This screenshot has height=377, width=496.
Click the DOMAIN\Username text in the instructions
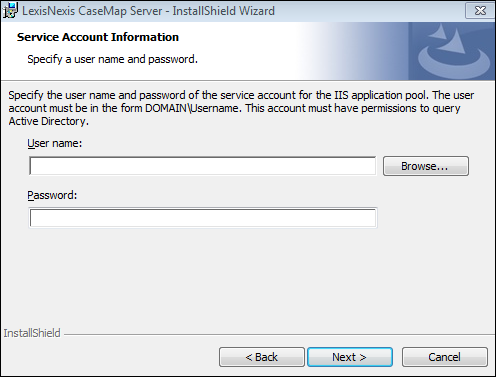pyautogui.click(x=192, y=108)
